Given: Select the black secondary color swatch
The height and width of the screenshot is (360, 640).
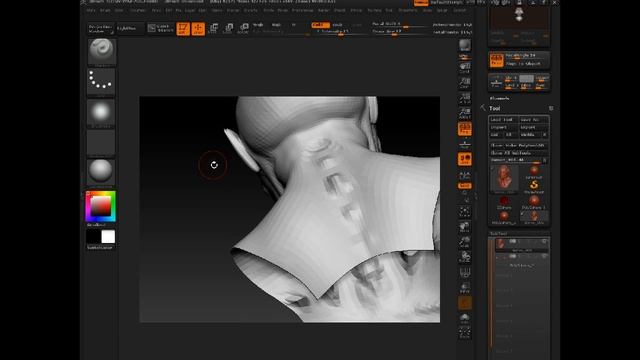Looking at the screenshot, I should 93,237.
